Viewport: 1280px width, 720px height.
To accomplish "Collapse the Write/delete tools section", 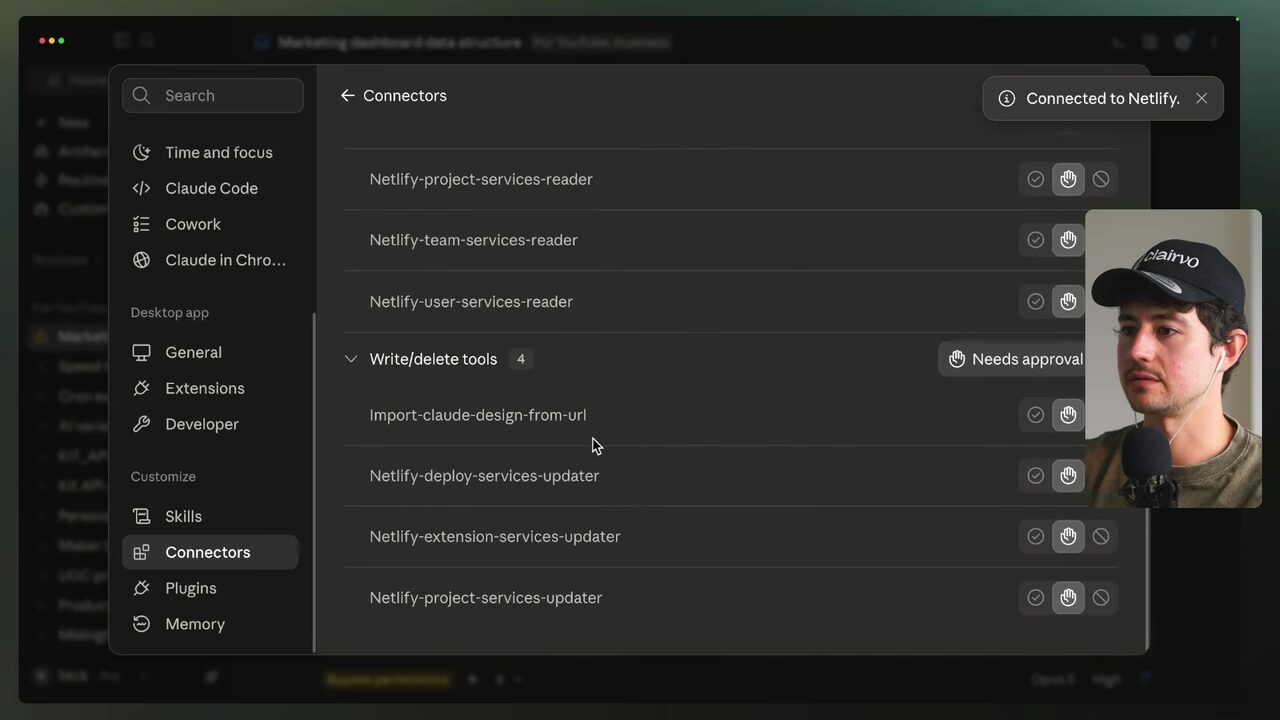I will pyautogui.click(x=351, y=359).
